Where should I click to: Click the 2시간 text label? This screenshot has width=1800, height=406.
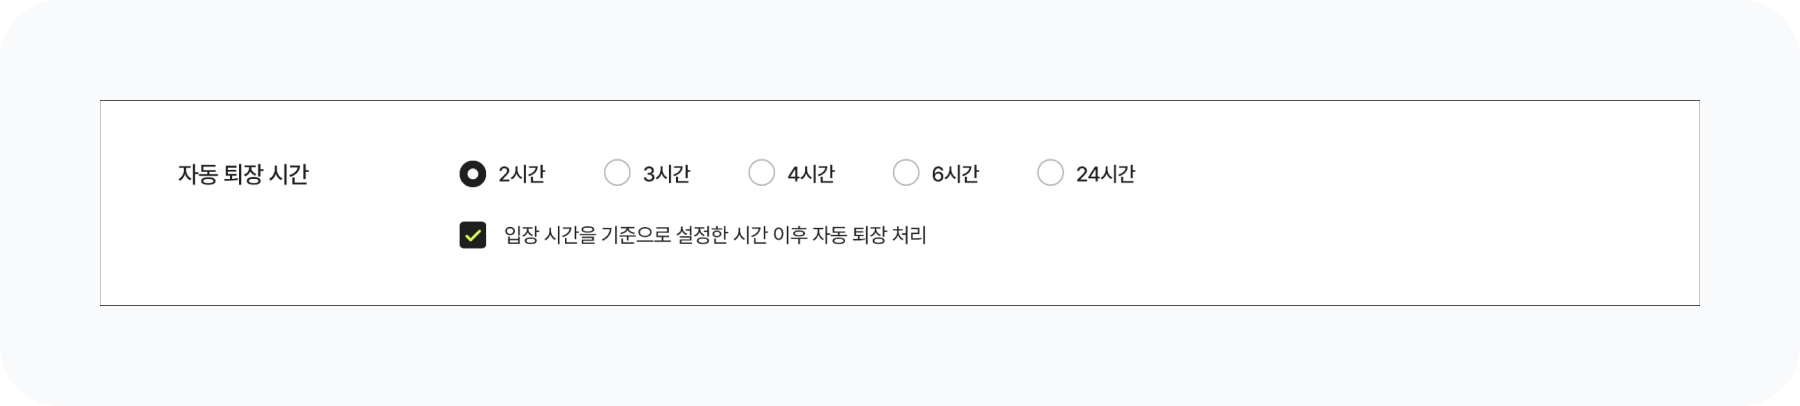[x=521, y=174]
